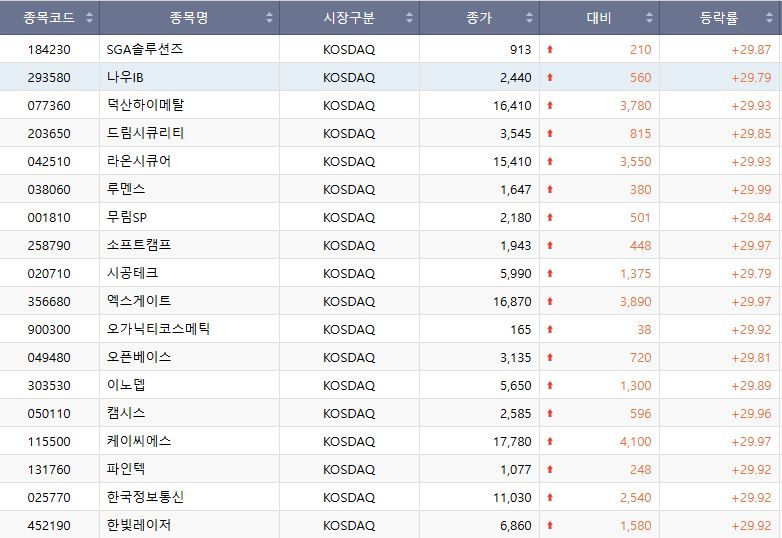Select stock name 루멘스

[126, 188]
